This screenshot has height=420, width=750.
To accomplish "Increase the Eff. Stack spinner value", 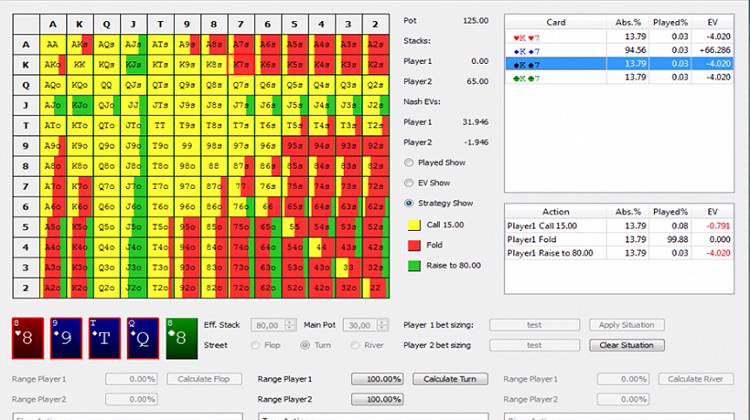I will (289, 321).
